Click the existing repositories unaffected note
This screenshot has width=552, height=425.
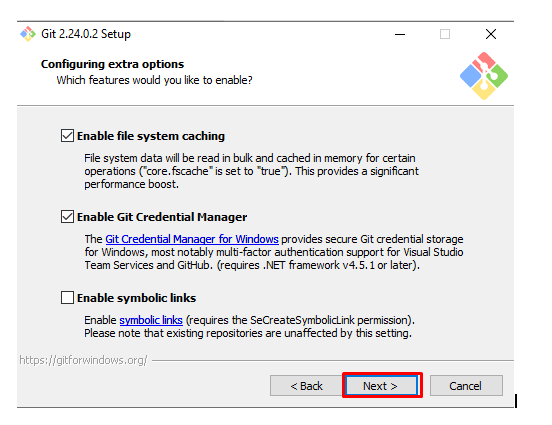[248, 333]
